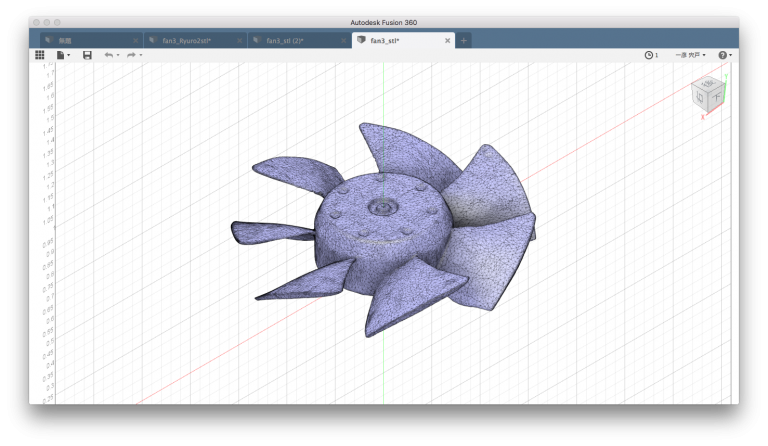Close the fan3_Ryuro2stl tab

coord(239,40)
